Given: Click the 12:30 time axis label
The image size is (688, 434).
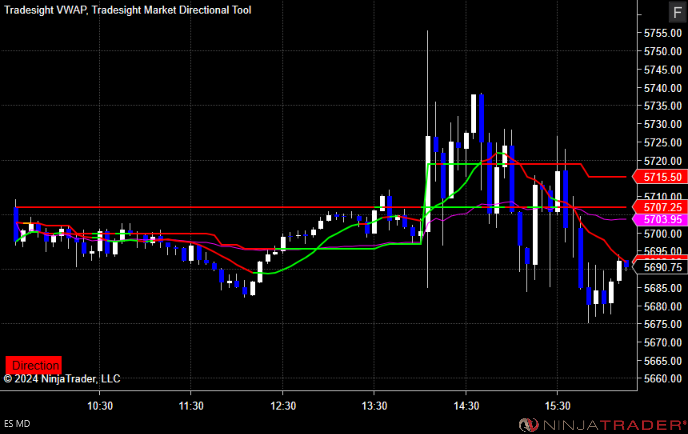Looking at the screenshot, I should coord(283,405).
